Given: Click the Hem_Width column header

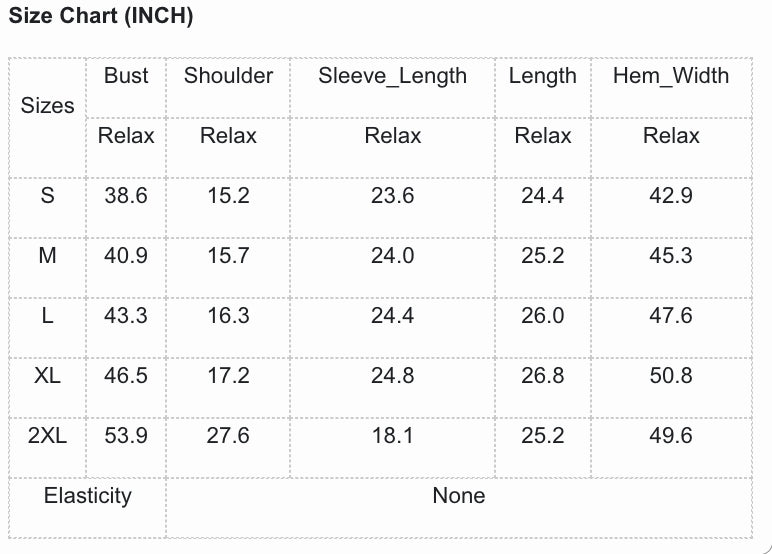Looking at the screenshot, I should pos(671,76).
